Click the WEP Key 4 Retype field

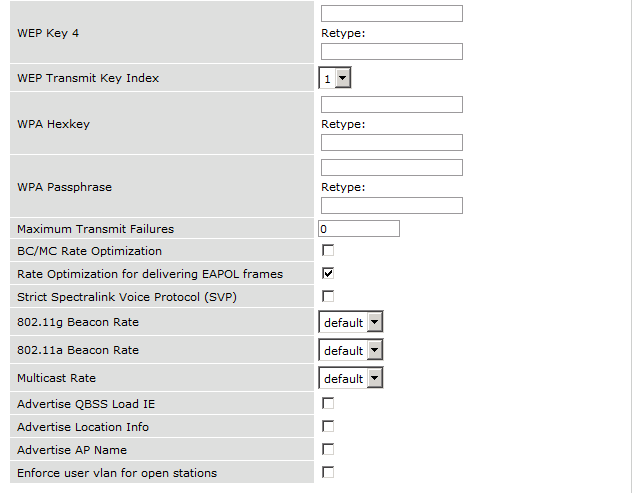coord(391,52)
